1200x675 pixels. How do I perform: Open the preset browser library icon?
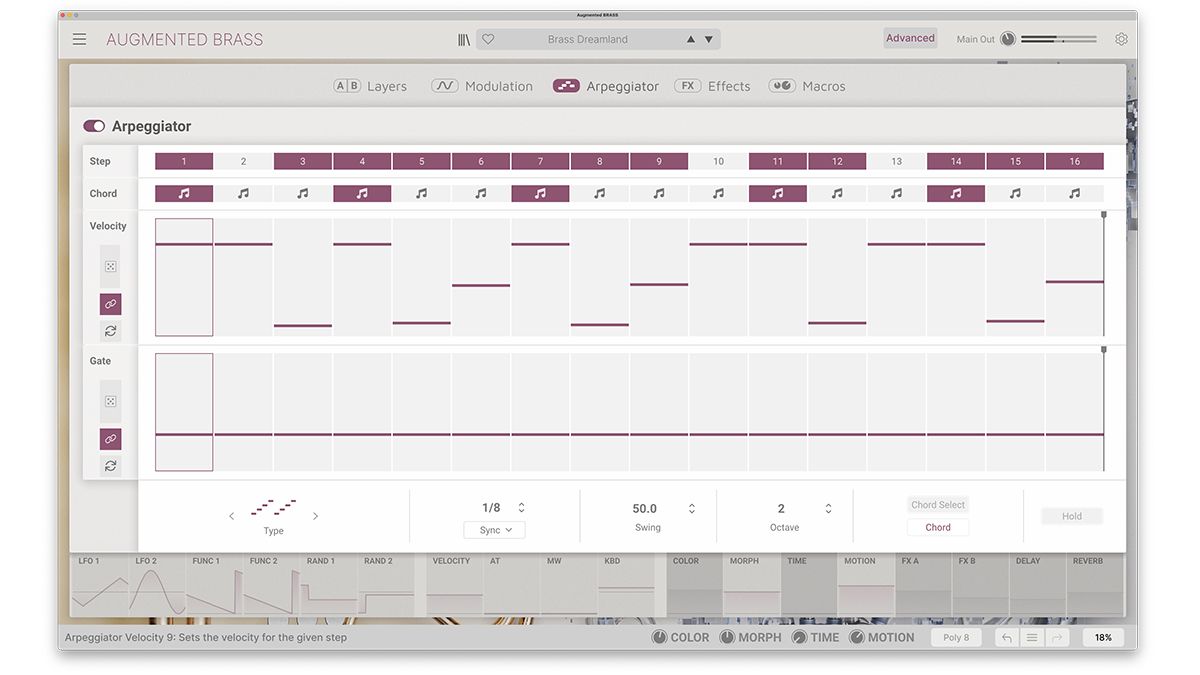point(464,39)
